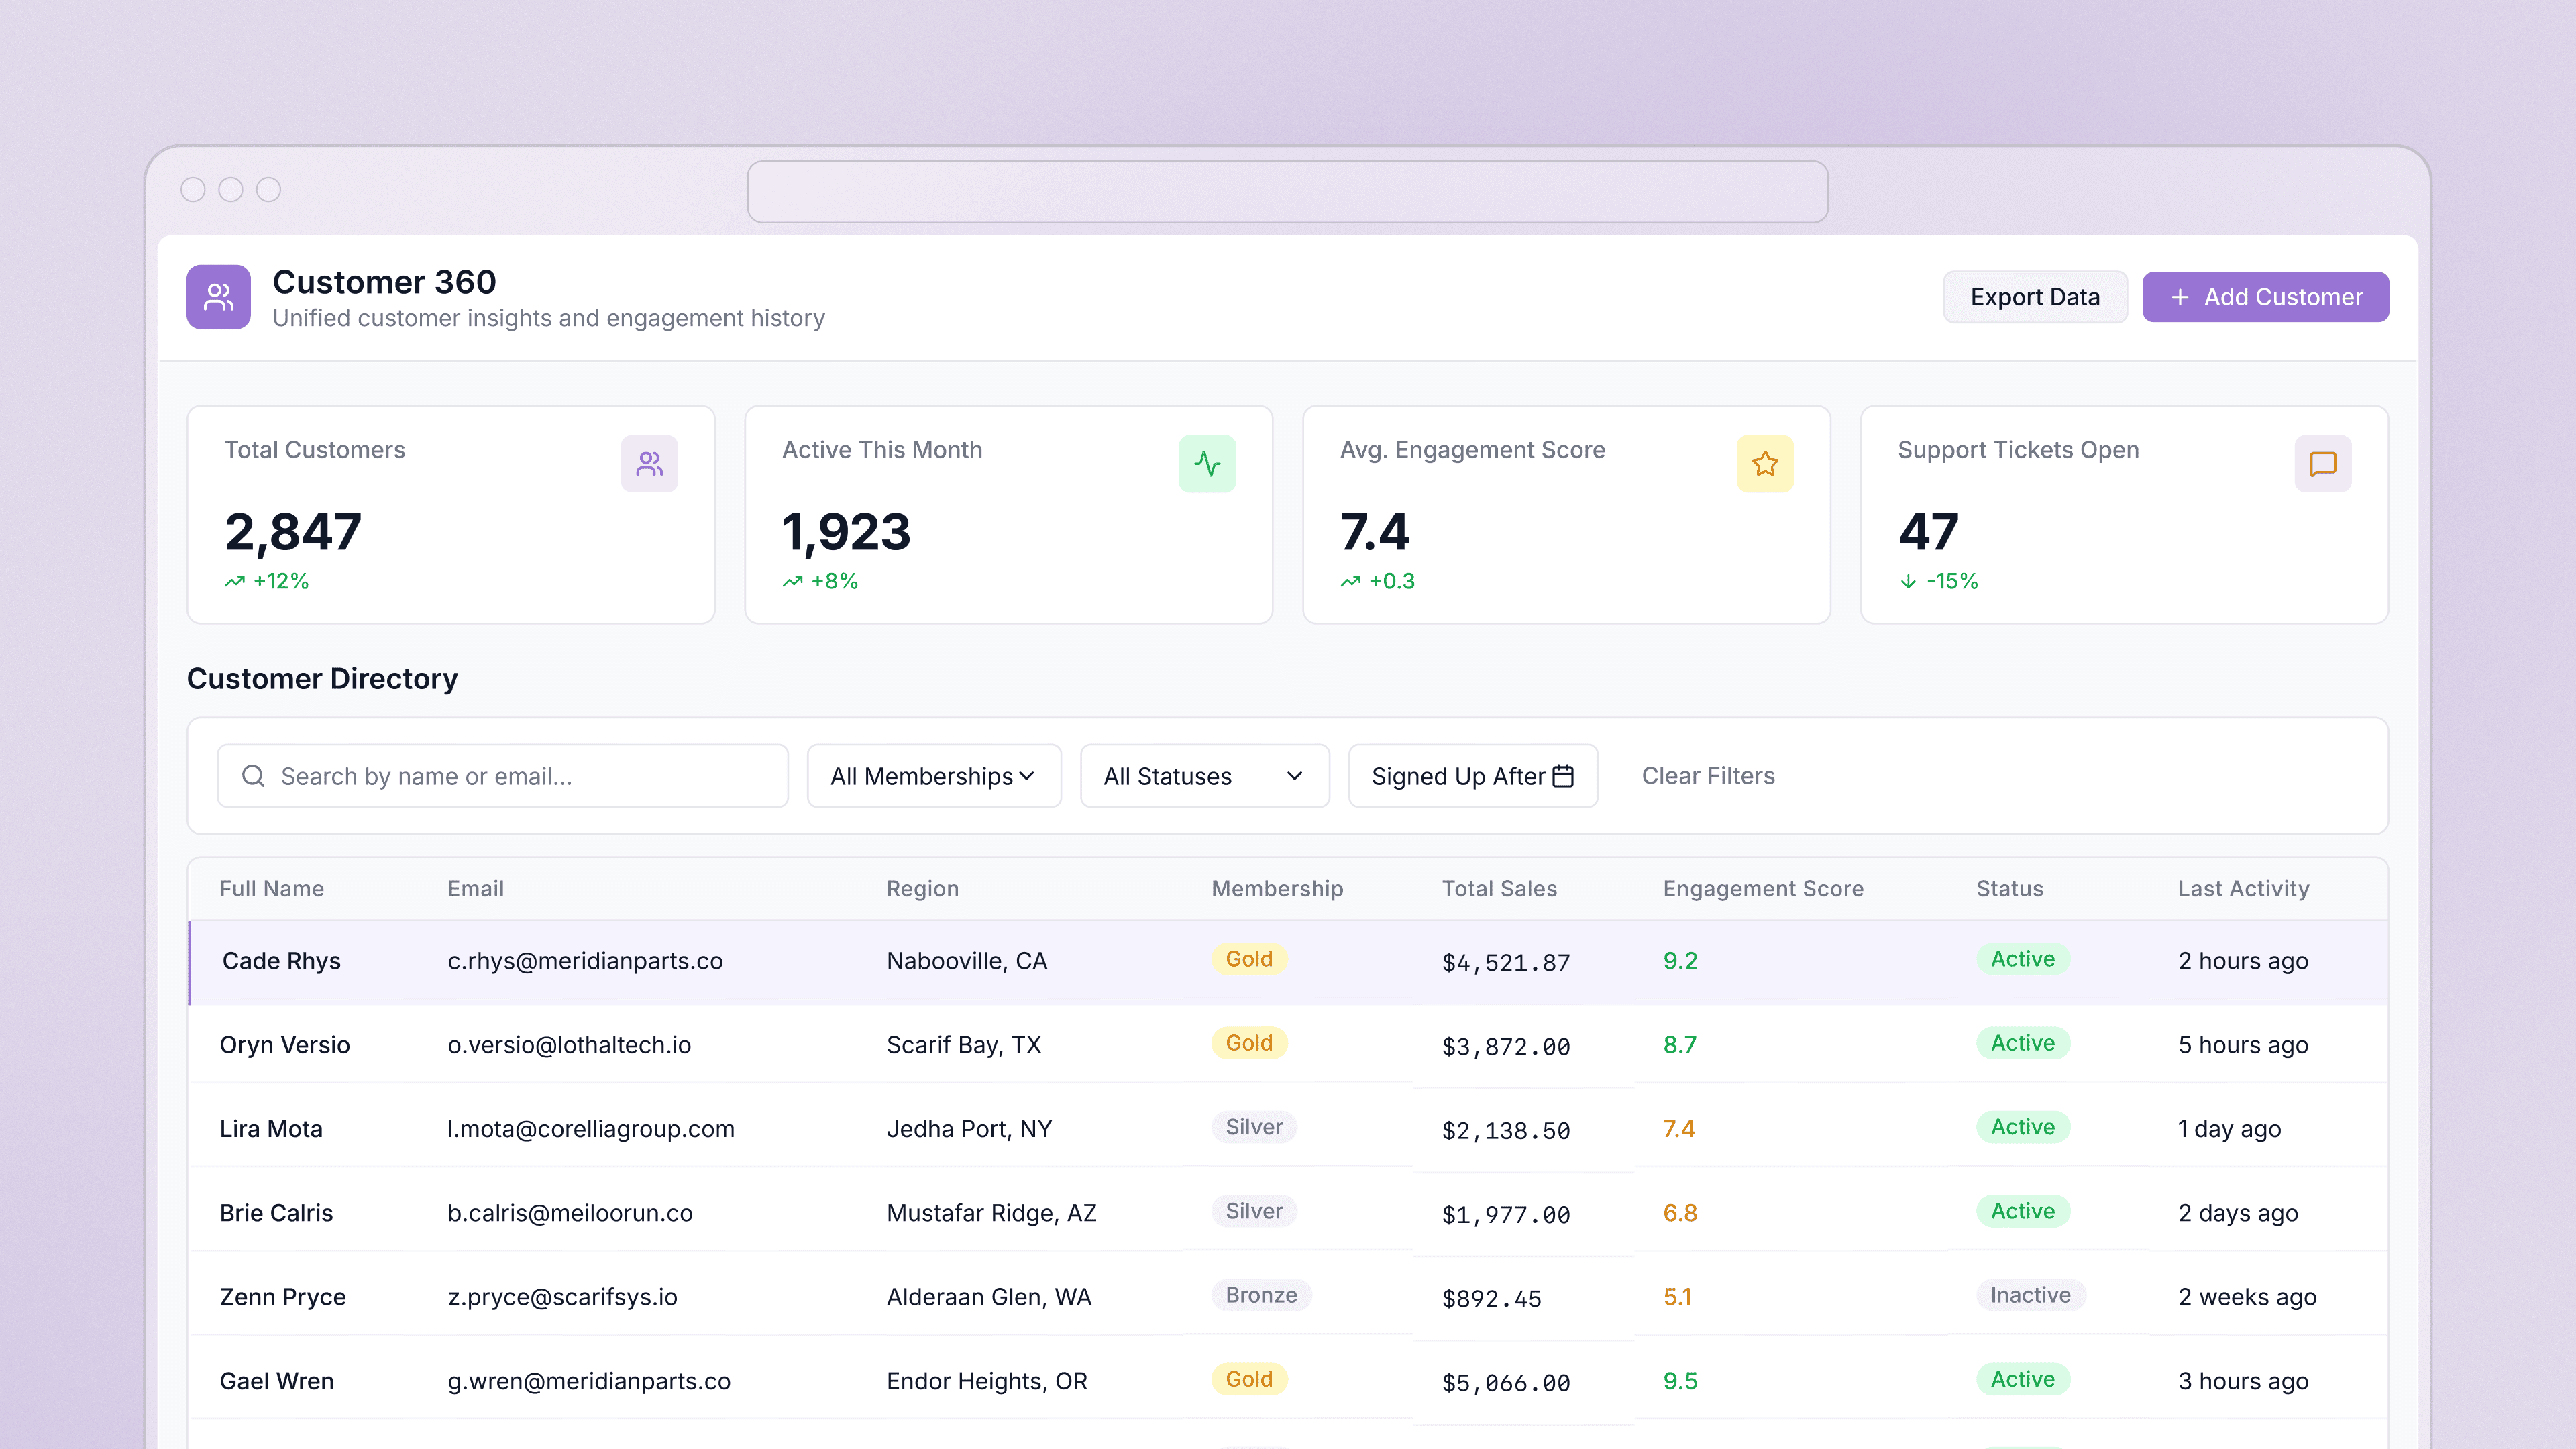Image resolution: width=2576 pixels, height=1449 pixels.
Task: Select the Brie Calris name cell
Action: 276,1213
